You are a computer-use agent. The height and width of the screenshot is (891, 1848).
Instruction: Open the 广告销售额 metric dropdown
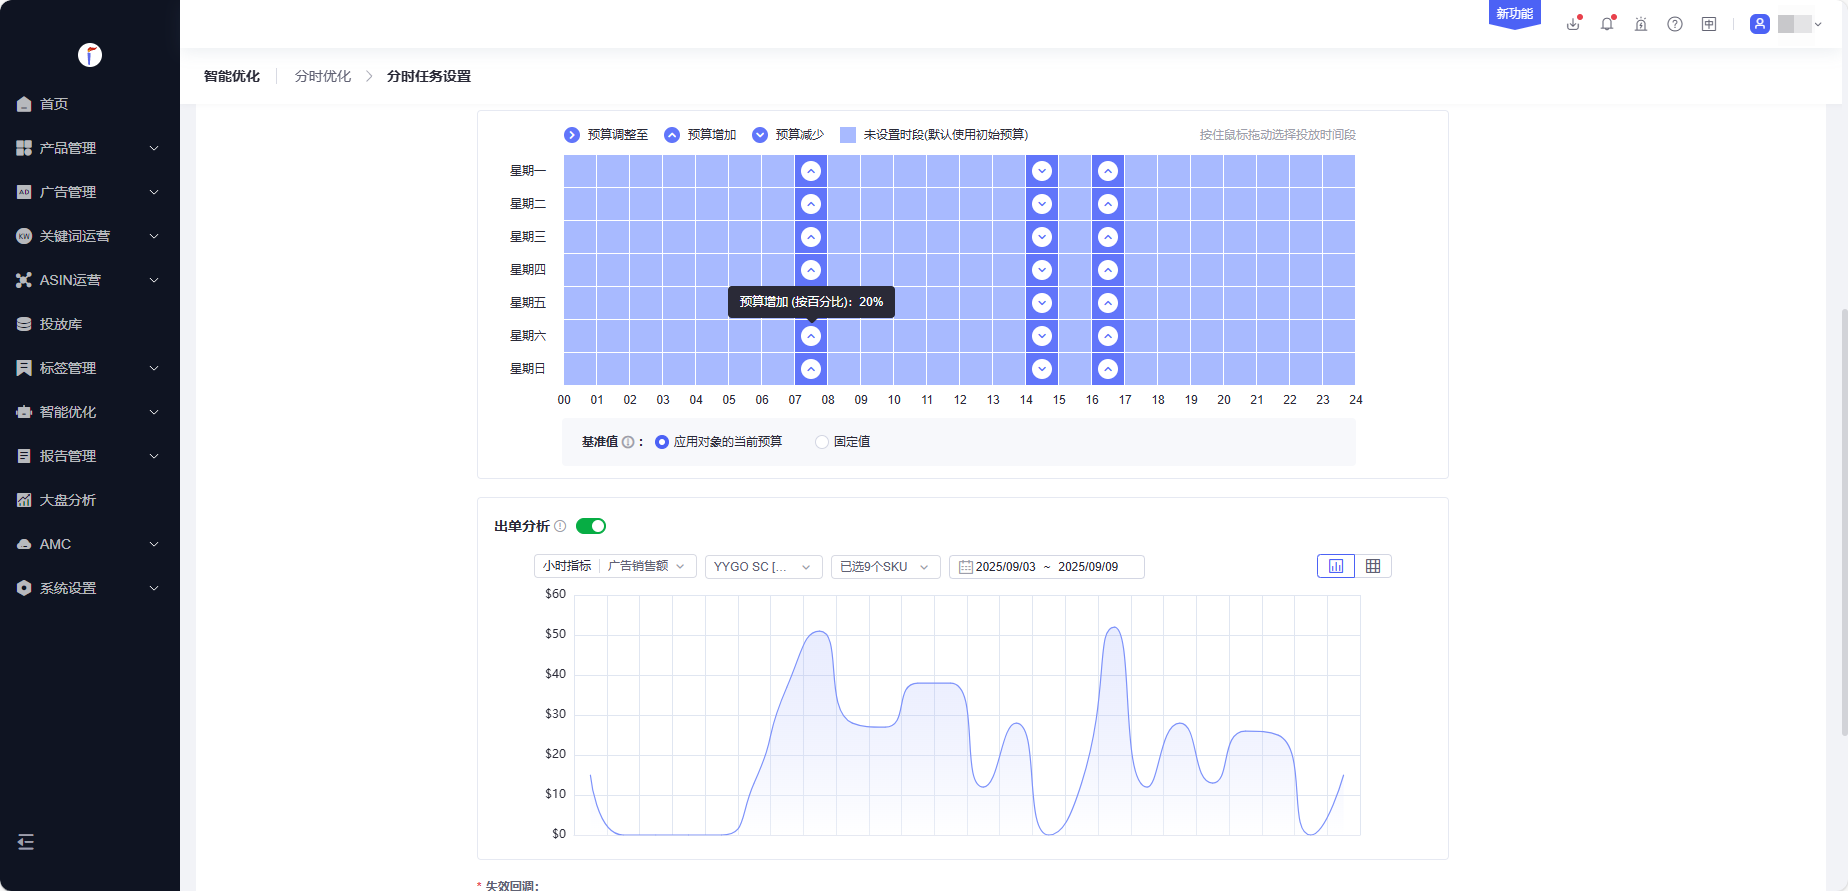(x=646, y=566)
